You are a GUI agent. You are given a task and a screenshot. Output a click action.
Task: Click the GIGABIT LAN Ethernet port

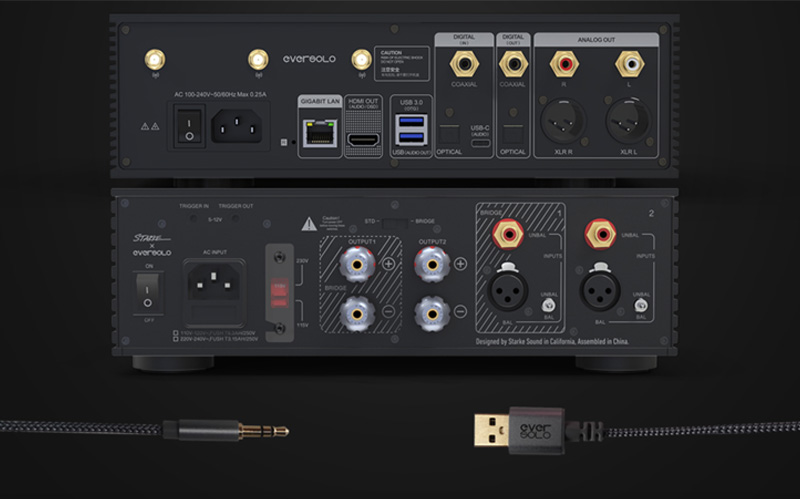(x=320, y=133)
